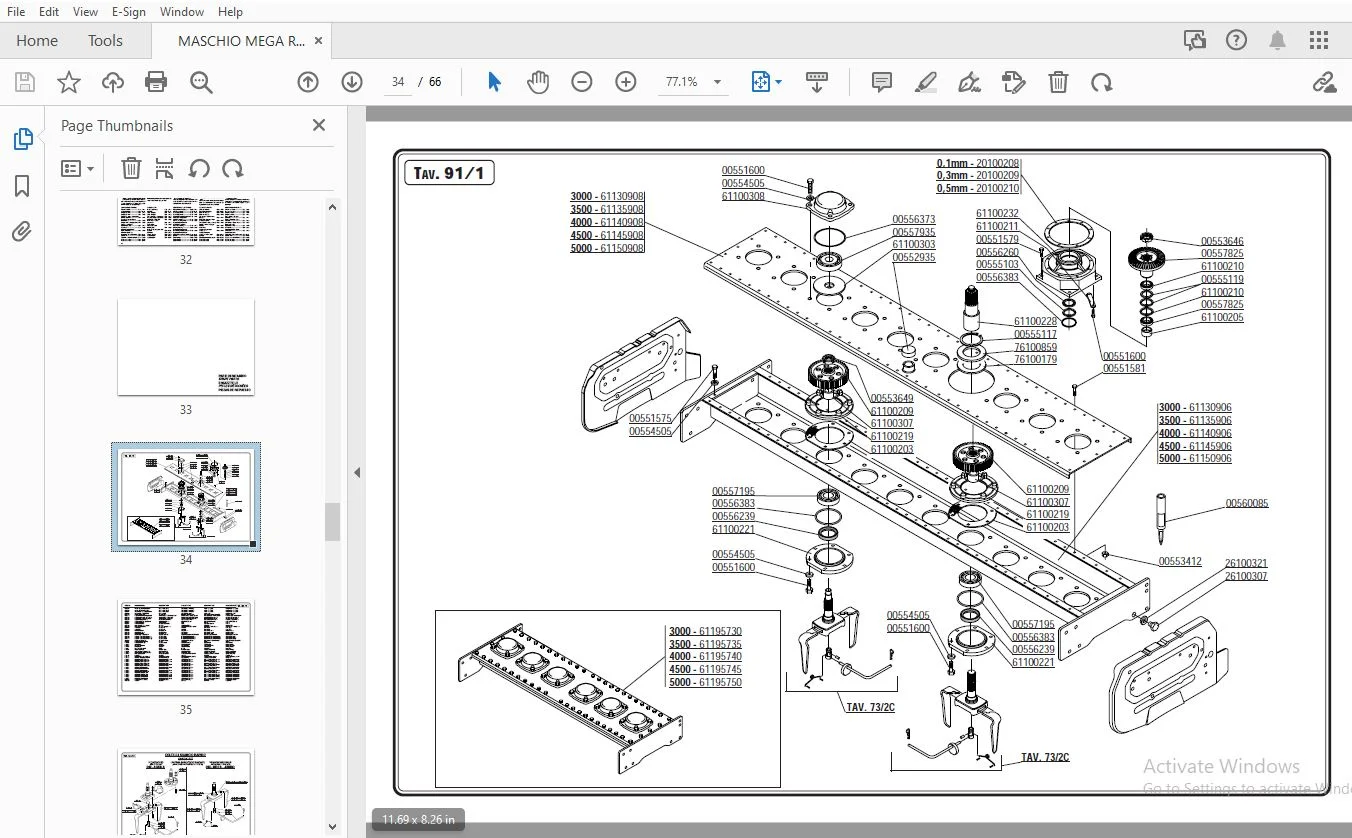1352x838 pixels.
Task: Click part number 00553646 in the diagram
Action: [x=1222, y=241]
